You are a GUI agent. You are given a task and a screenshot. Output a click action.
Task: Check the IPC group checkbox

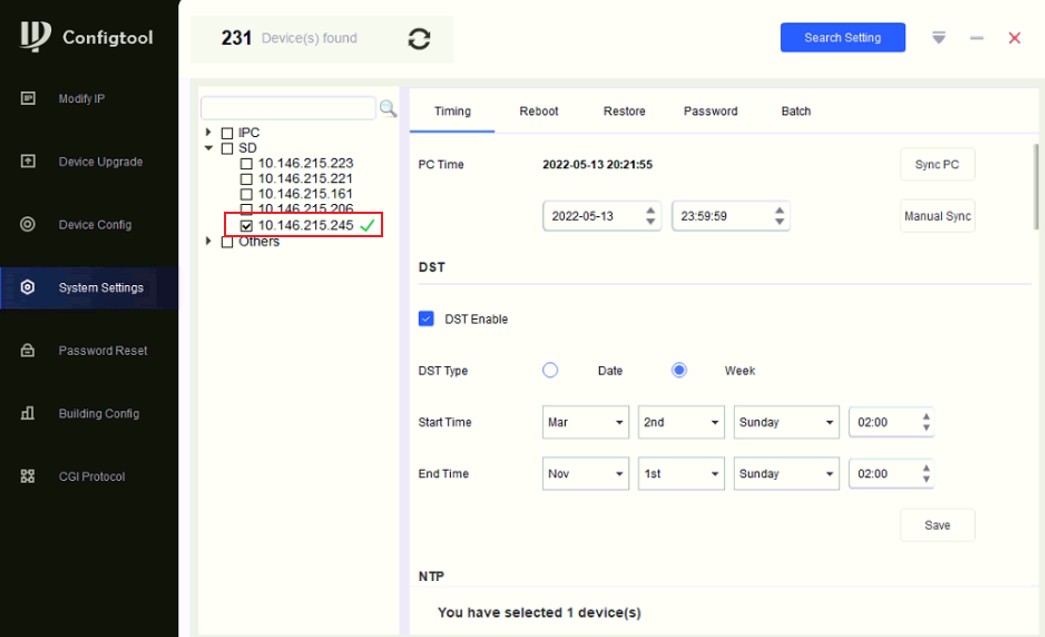(227, 133)
